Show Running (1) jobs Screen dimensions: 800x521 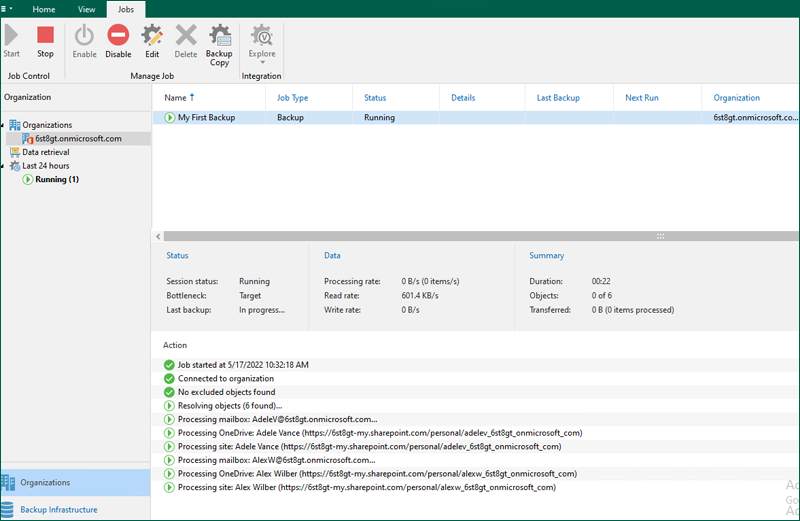coord(57,180)
